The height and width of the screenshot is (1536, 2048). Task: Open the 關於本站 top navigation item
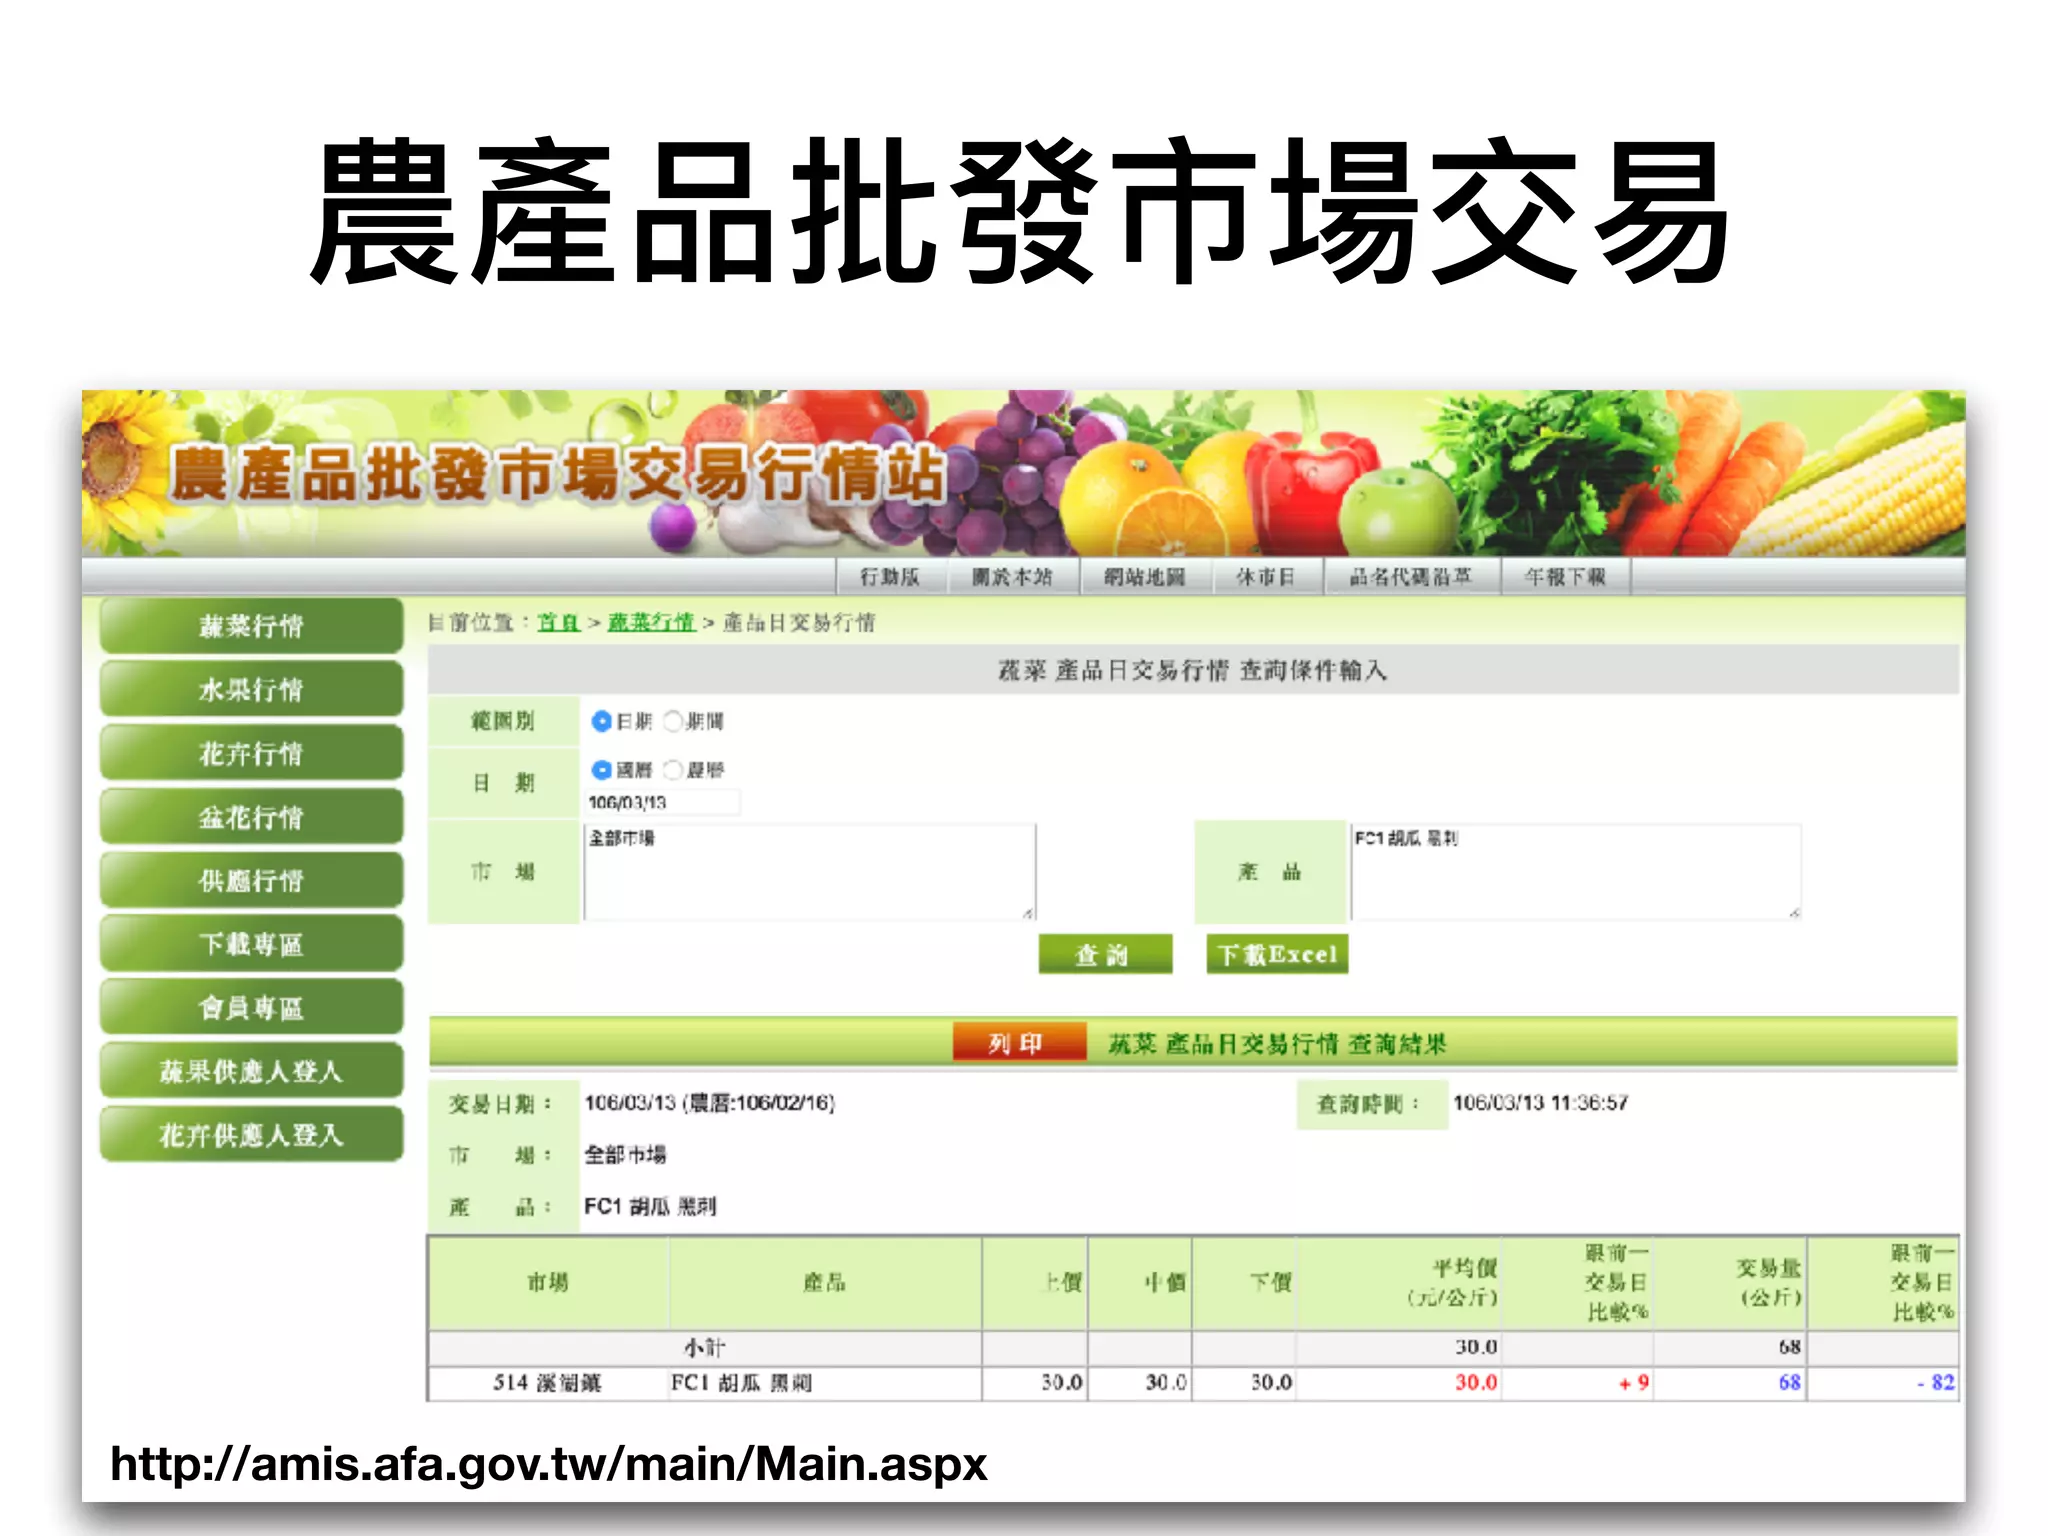[1012, 577]
